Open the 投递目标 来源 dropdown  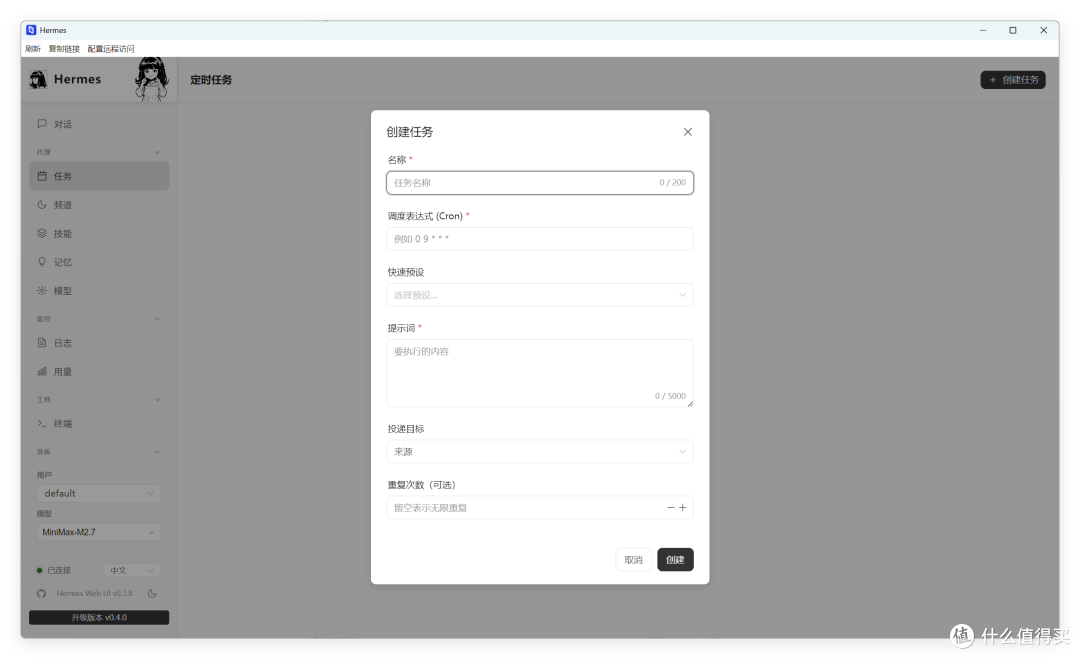539,452
